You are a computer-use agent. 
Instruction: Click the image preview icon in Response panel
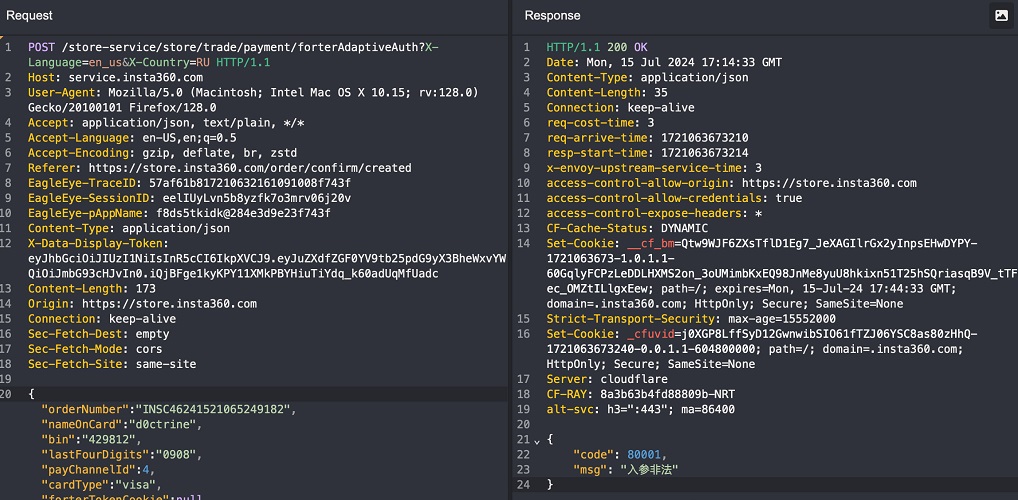pos(1000,15)
